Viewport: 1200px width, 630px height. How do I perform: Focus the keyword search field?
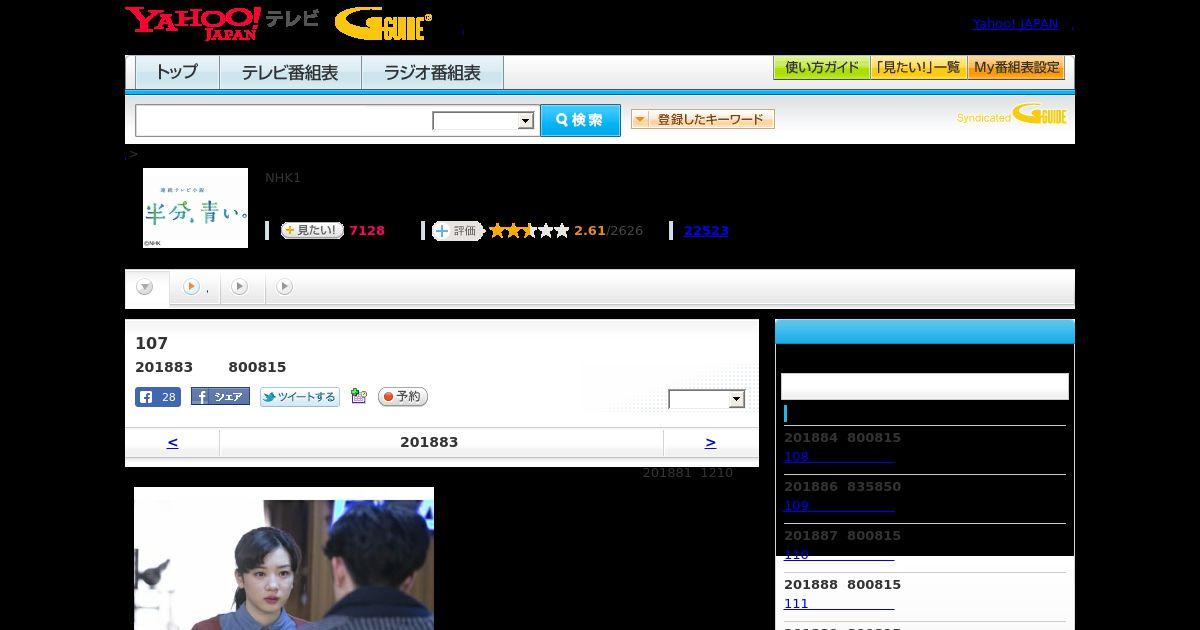tap(284, 120)
